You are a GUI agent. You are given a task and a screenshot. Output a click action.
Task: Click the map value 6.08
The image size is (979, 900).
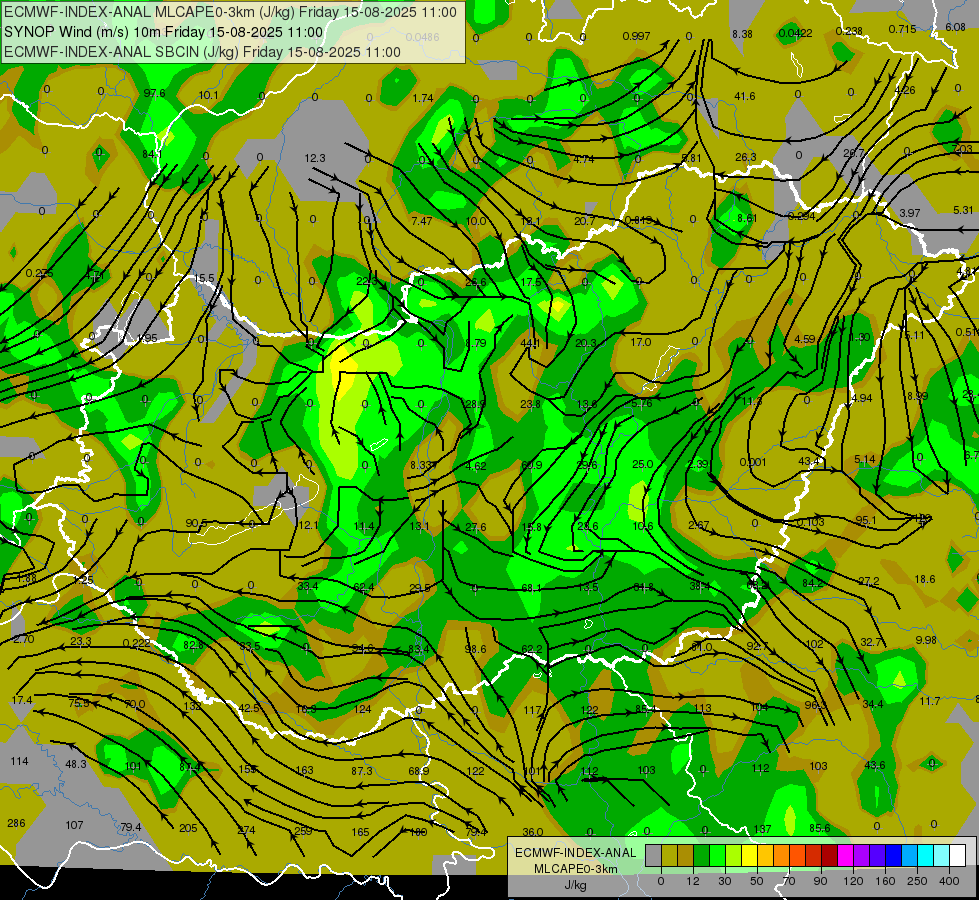click(x=955, y=27)
